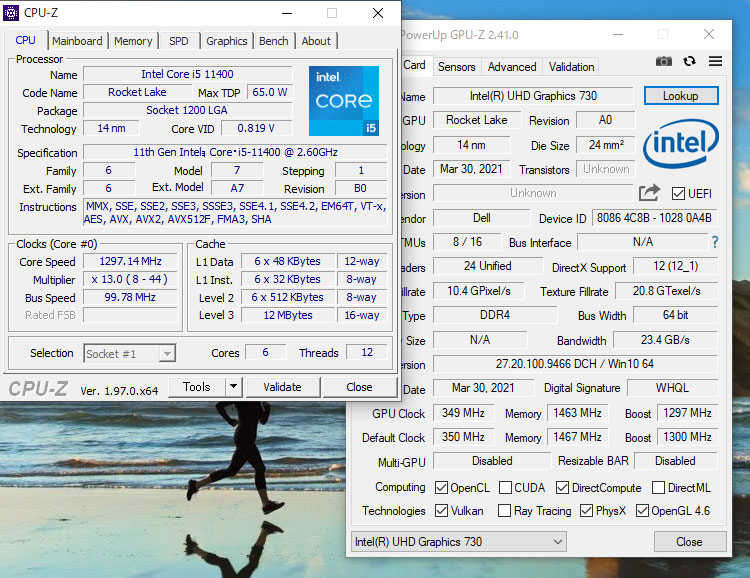Click the Memory Type DDR4 value

495,315
